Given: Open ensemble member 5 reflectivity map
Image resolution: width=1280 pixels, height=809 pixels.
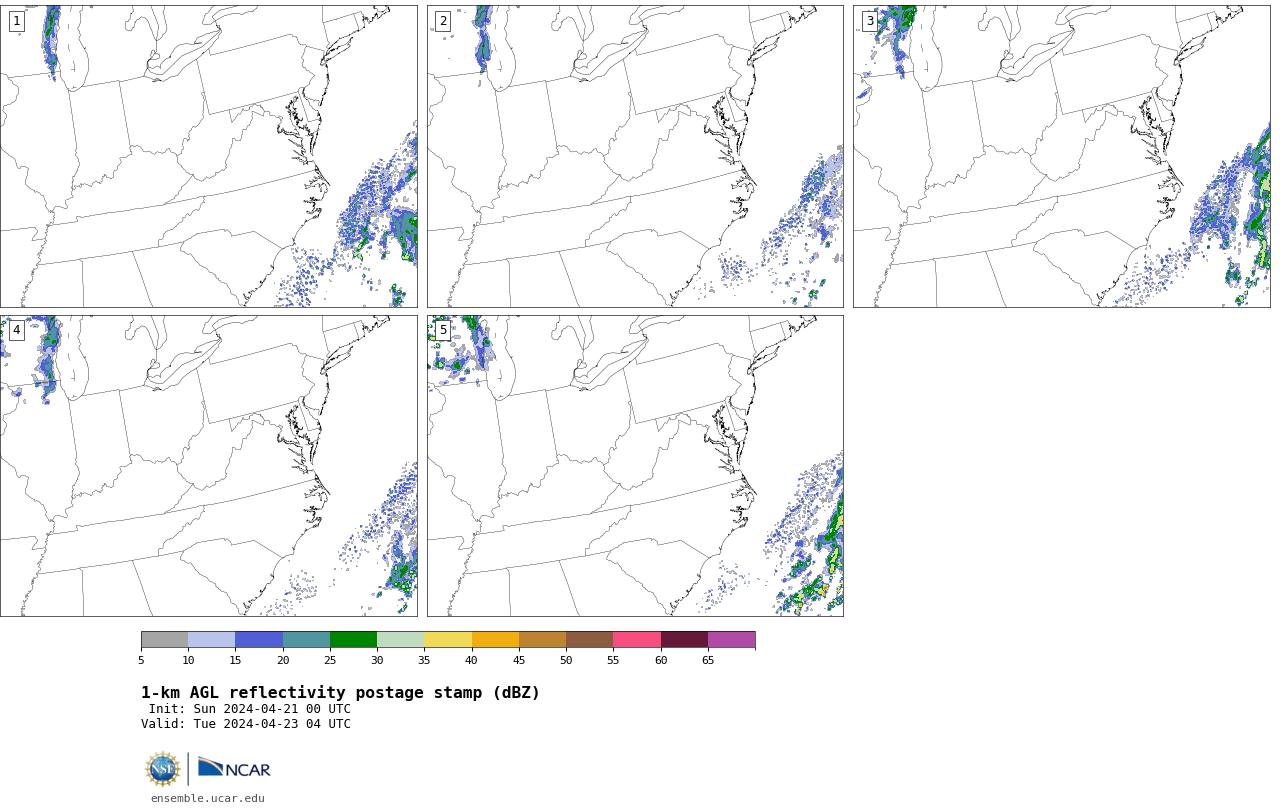Looking at the screenshot, I should click(635, 466).
